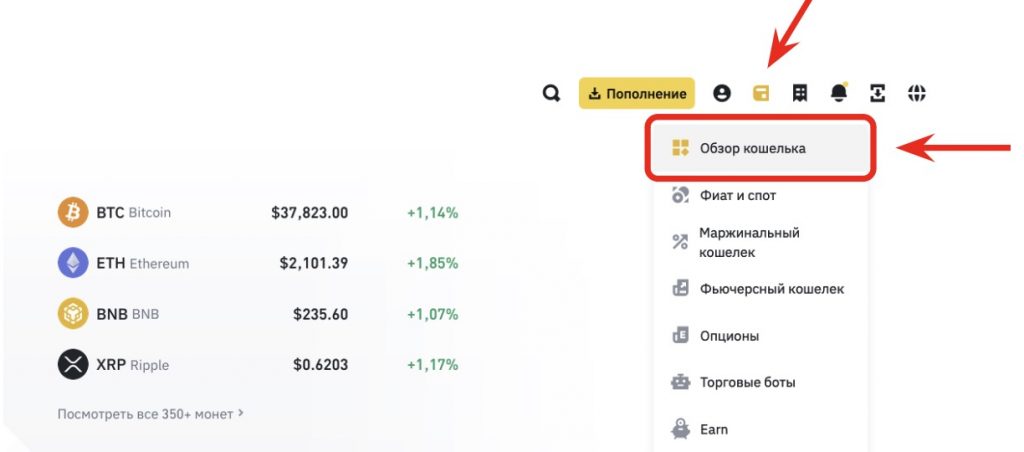Open the wallet icon in header
This screenshot has width=1024, height=452.
point(761,94)
